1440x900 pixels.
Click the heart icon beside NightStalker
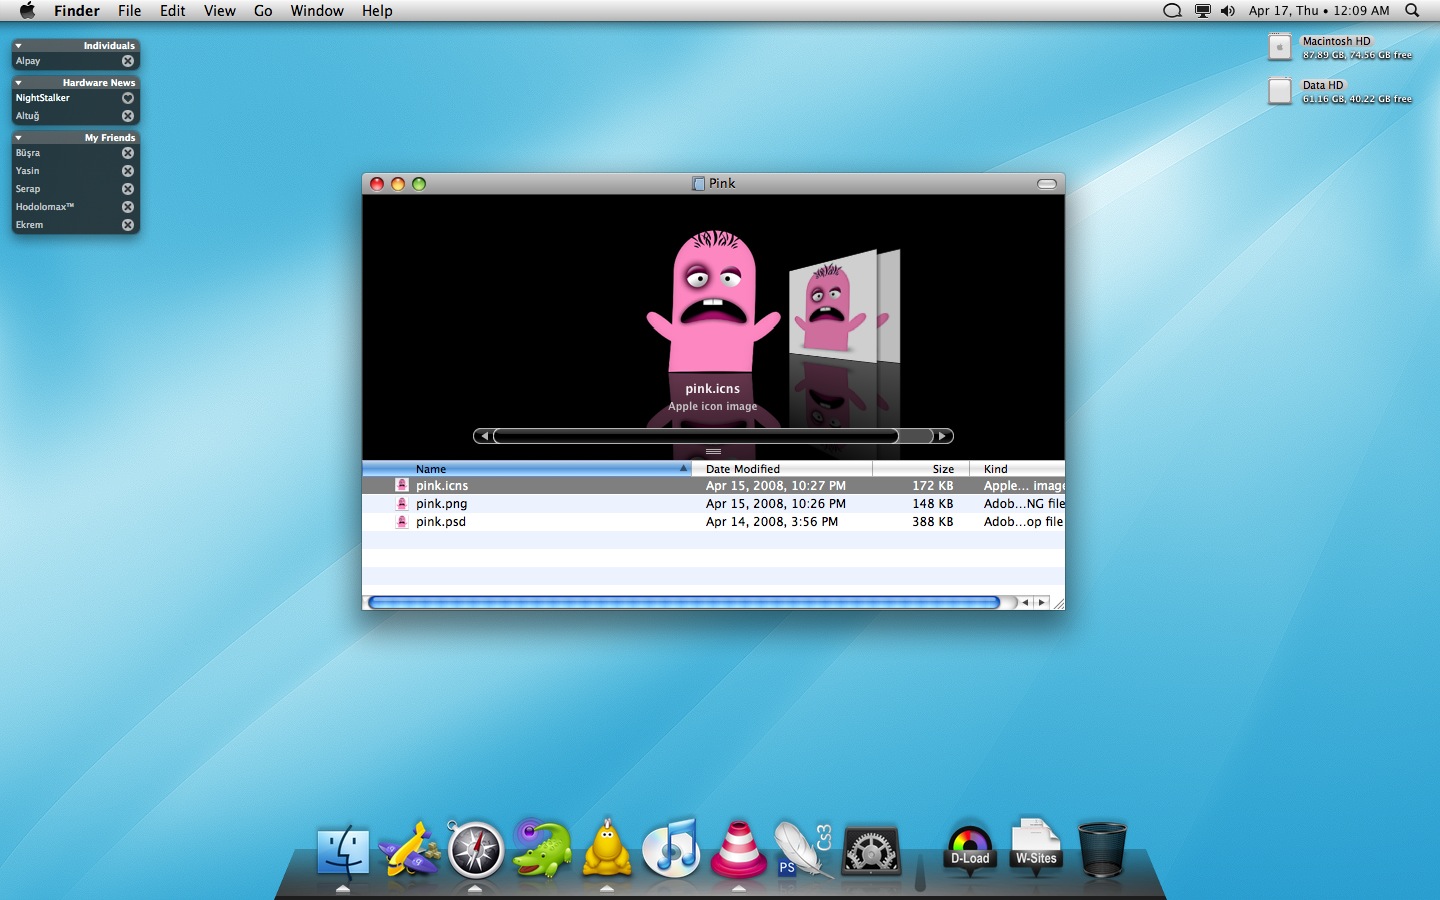tap(128, 98)
